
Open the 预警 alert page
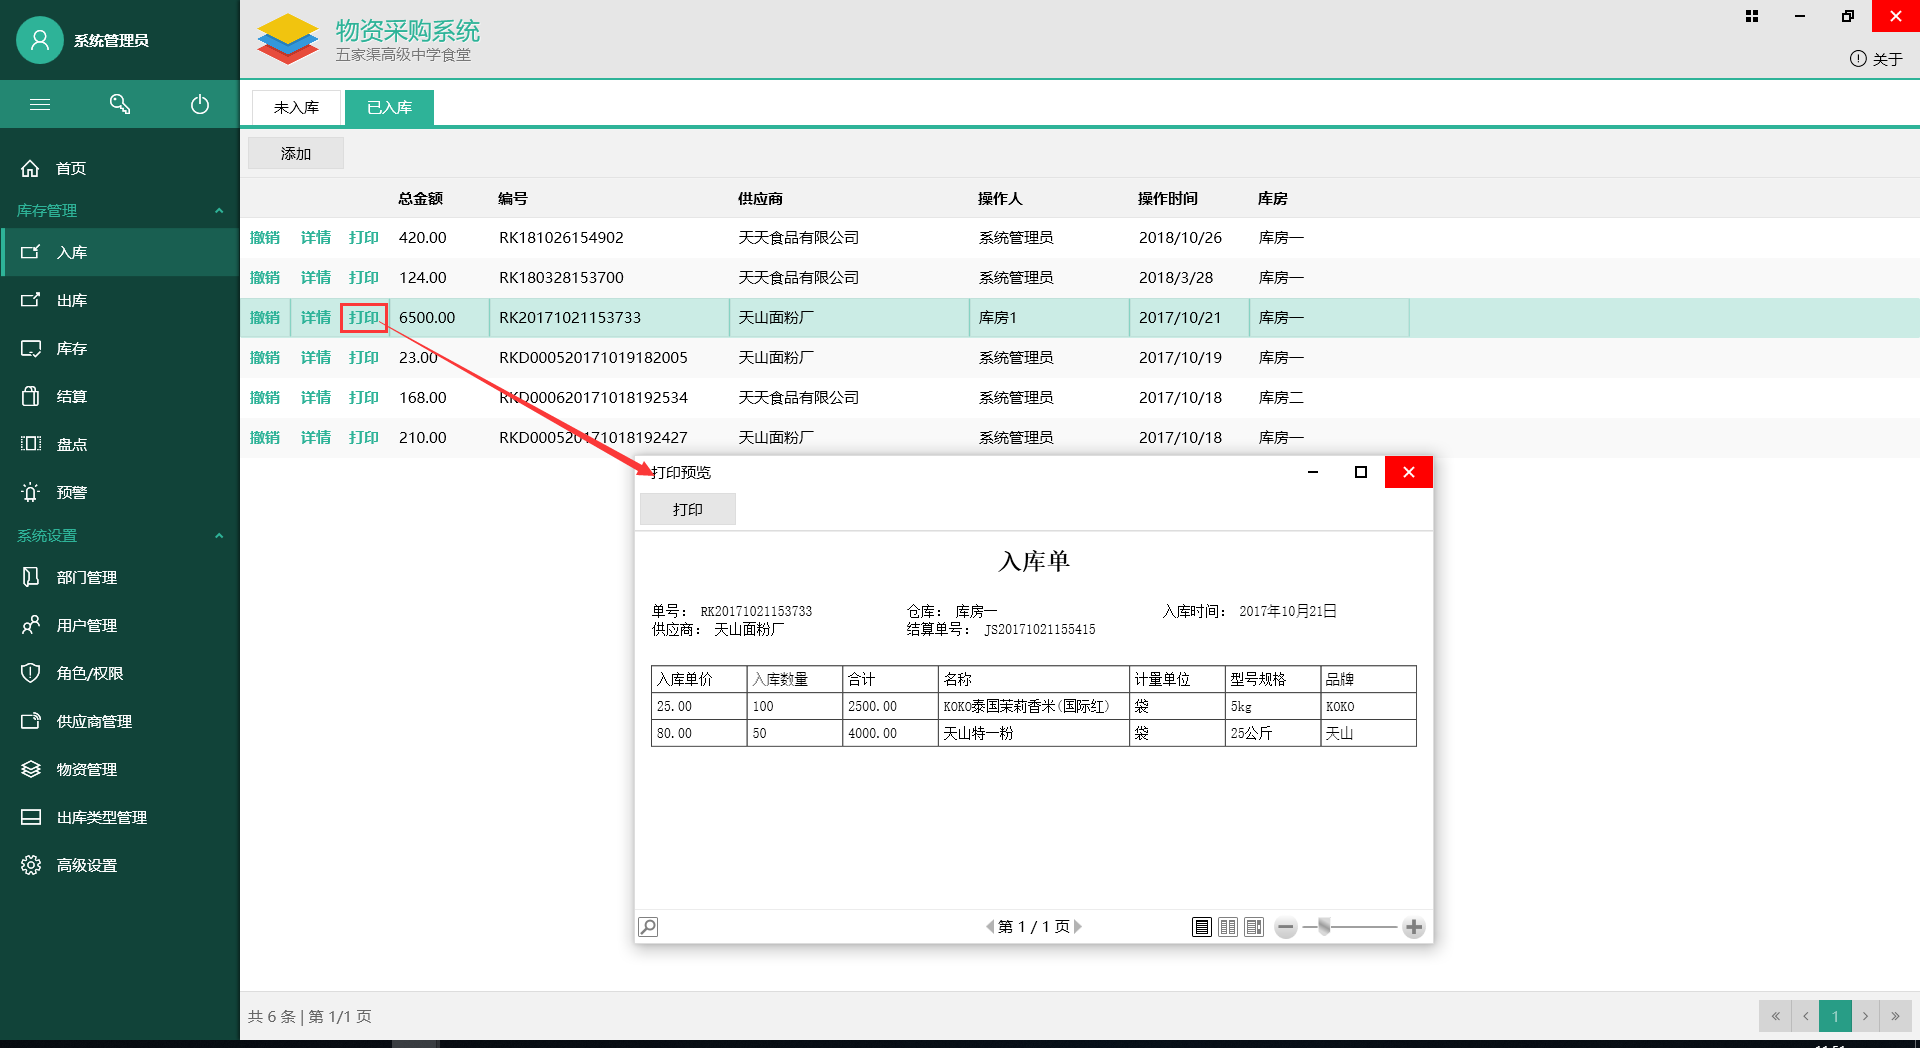[x=71, y=492]
